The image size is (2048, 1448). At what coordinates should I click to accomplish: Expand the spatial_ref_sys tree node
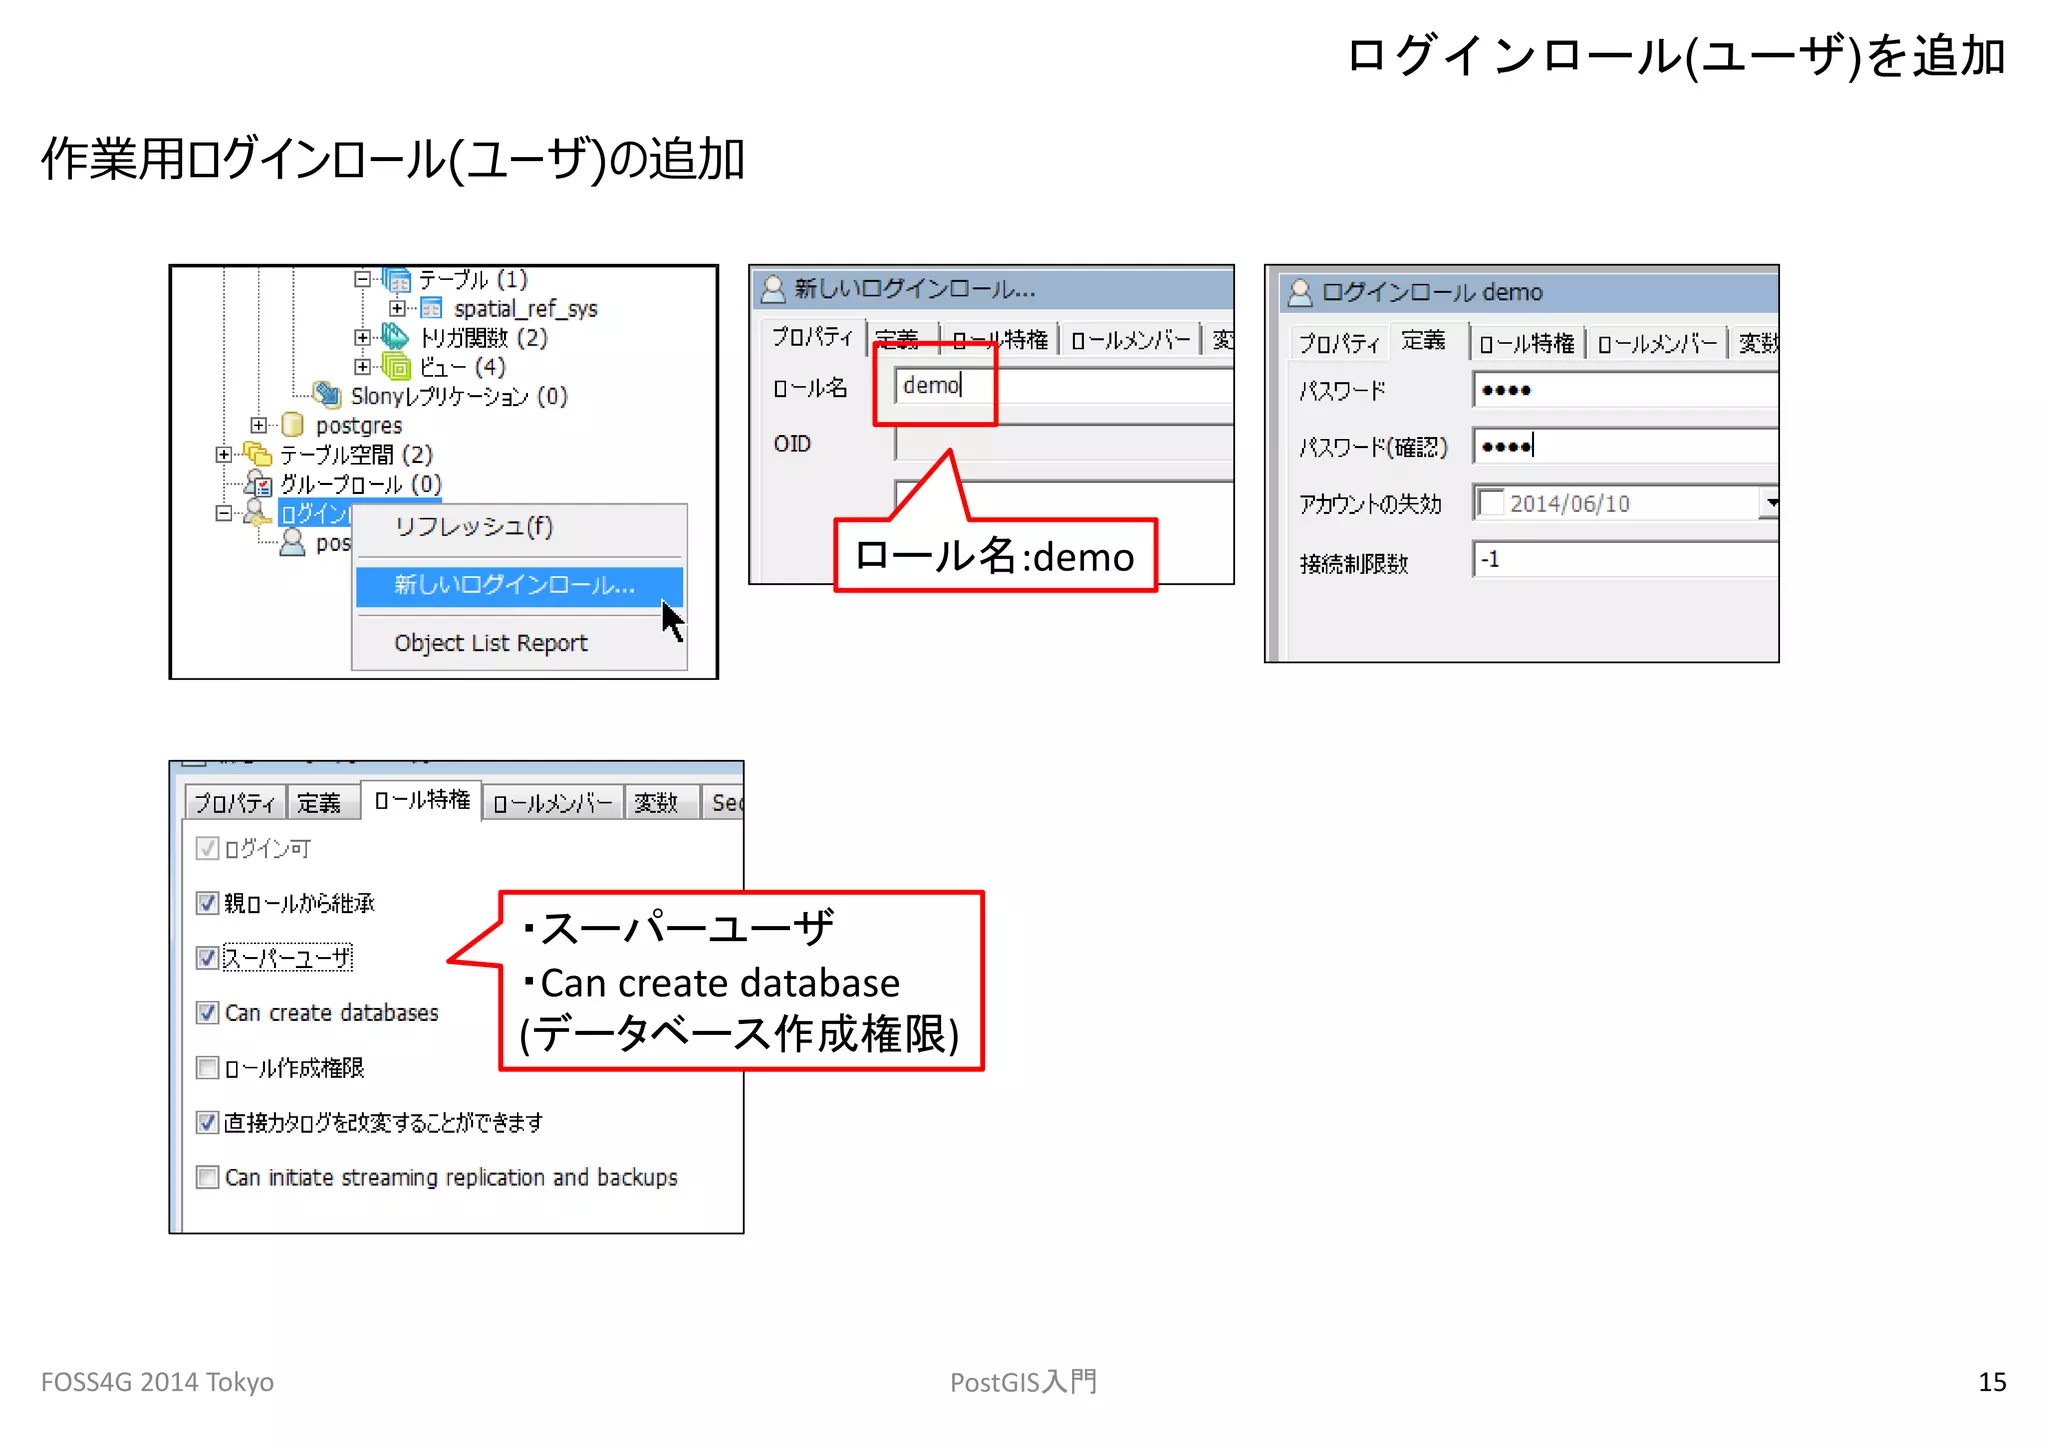(397, 308)
